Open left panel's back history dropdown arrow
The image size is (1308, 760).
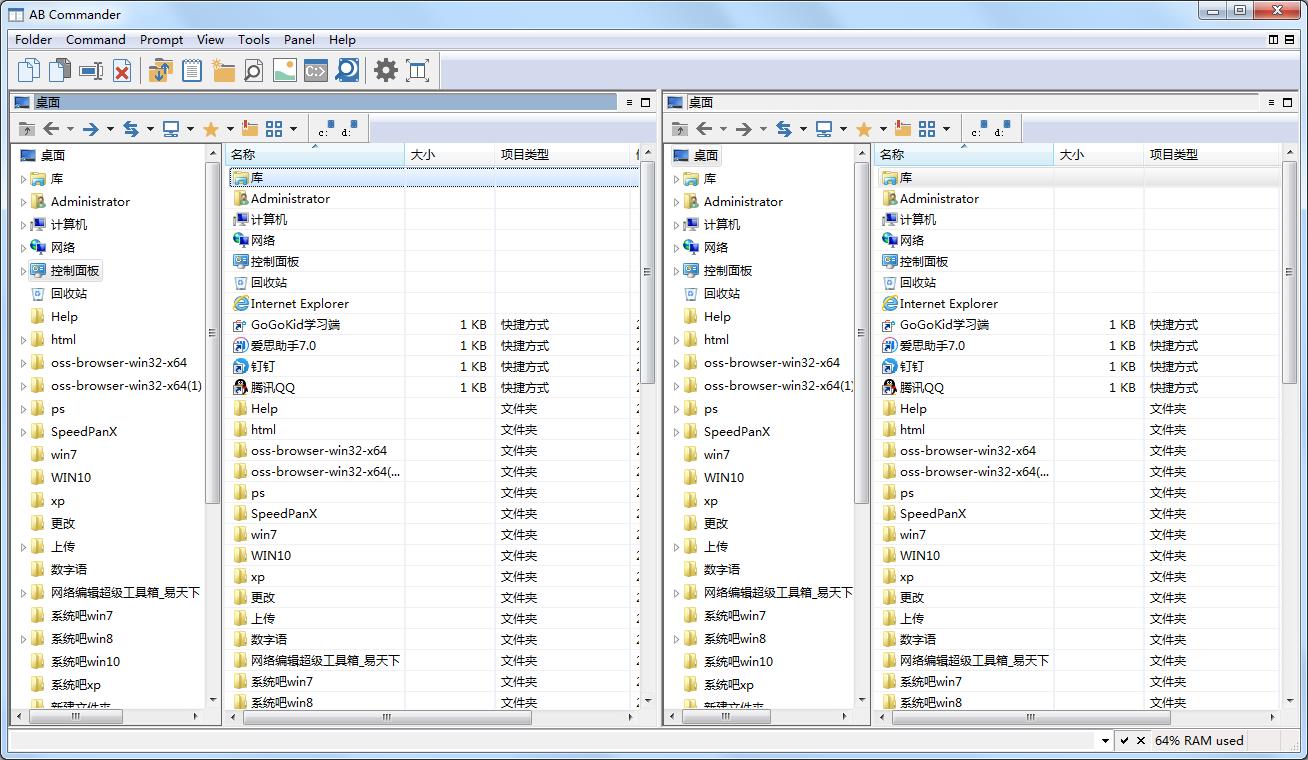[x=71, y=129]
